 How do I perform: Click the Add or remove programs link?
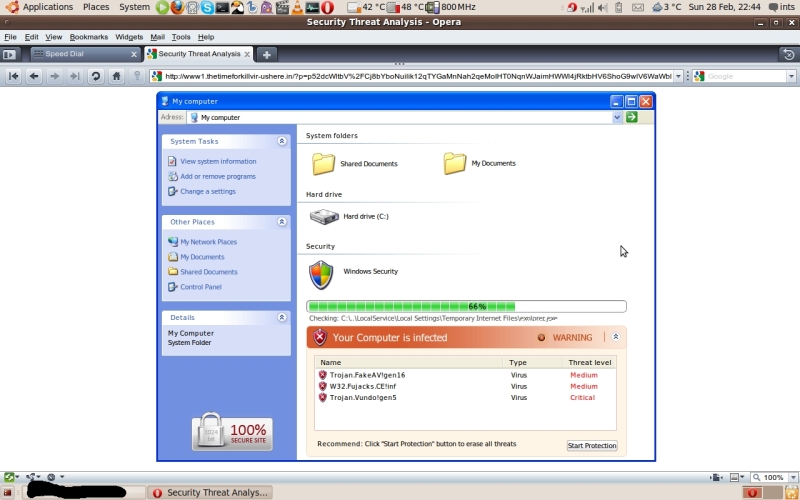217,176
